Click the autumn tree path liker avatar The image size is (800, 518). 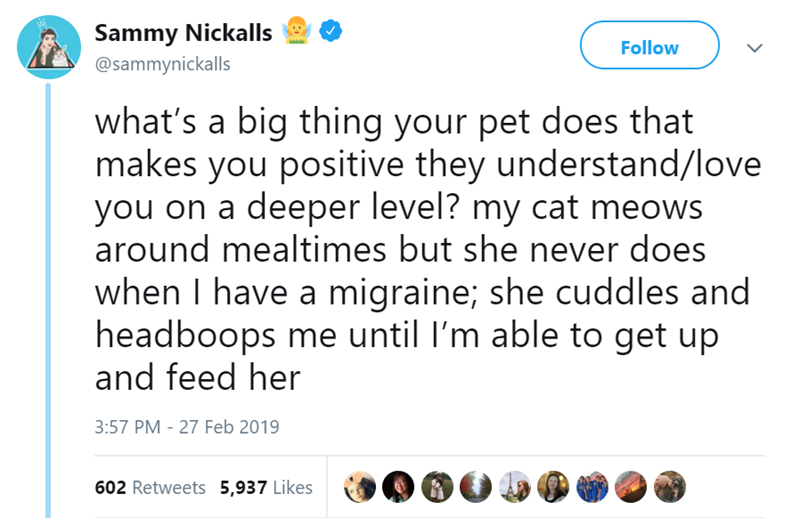pyautogui.click(x=474, y=487)
